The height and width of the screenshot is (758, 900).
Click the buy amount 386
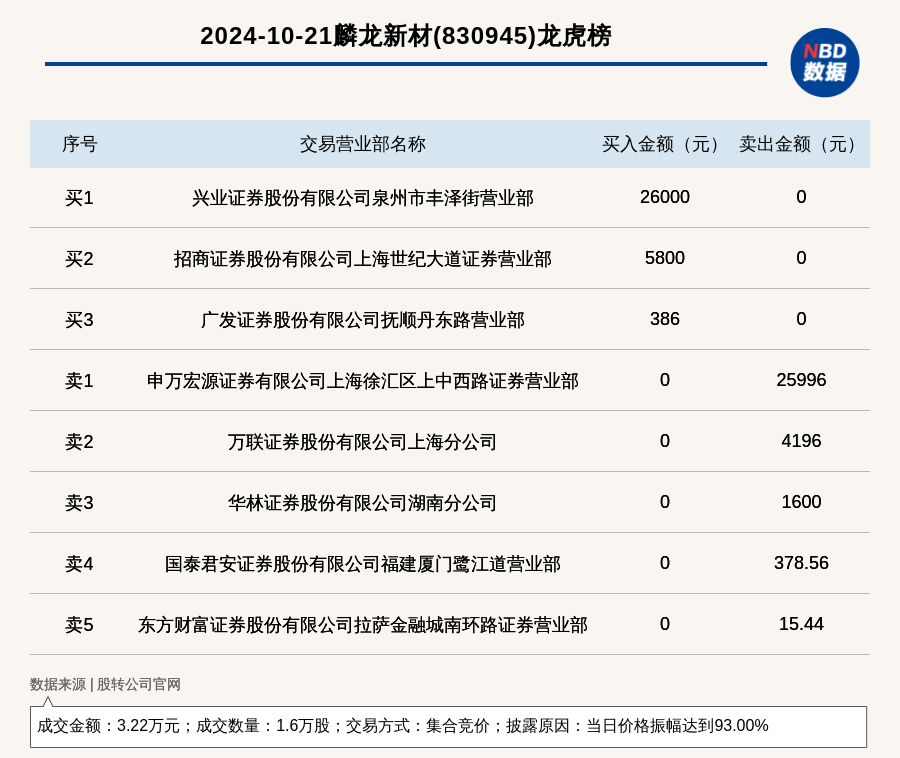tap(665, 318)
